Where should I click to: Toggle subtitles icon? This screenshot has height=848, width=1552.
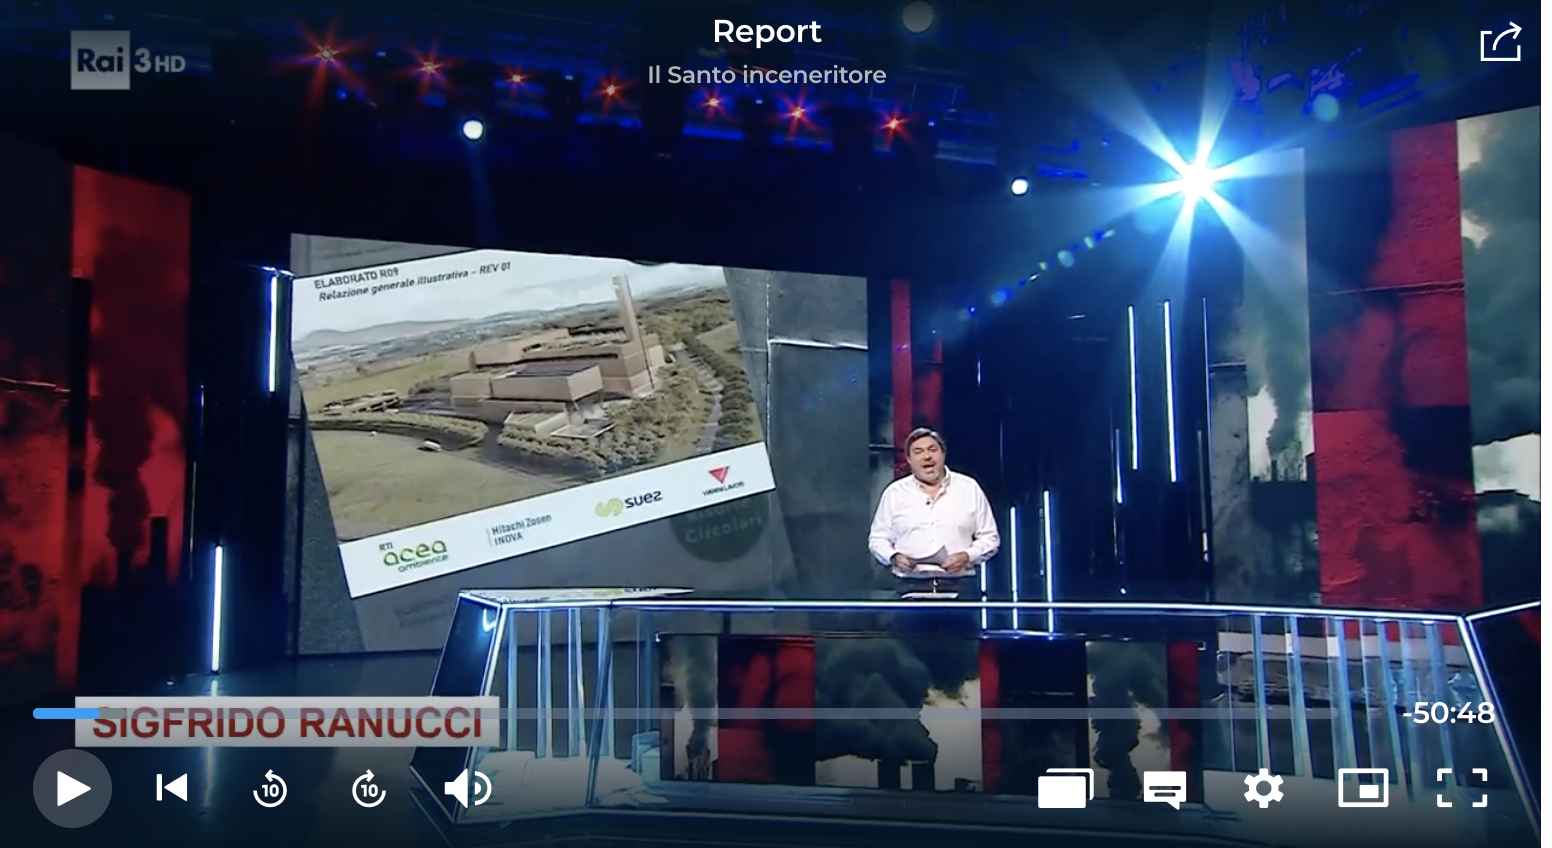[1165, 790]
